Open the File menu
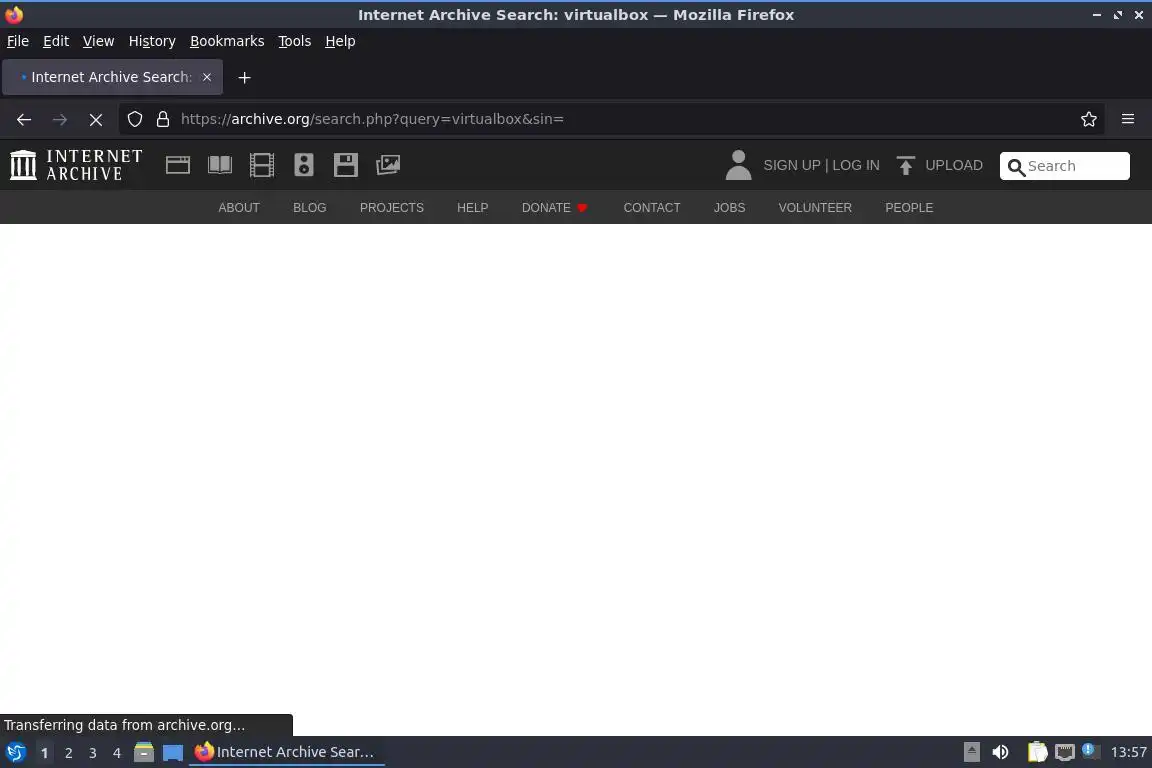 pyautogui.click(x=18, y=41)
